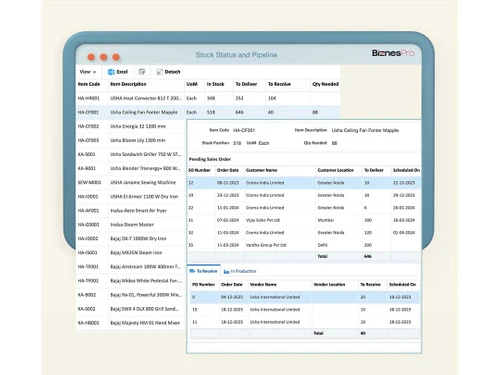This screenshot has width=500, height=375.
Task: Click the Qty Needed column header in the stock table
Action: pyautogui.click(x=325, y=84)
